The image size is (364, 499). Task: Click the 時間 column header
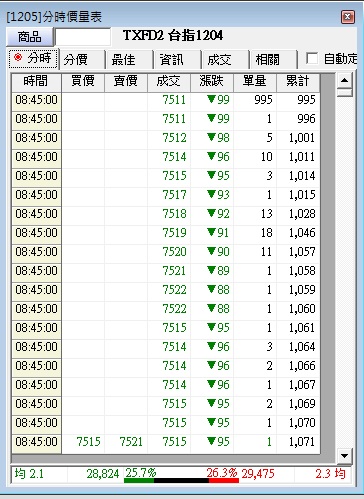tap(36, 82)
